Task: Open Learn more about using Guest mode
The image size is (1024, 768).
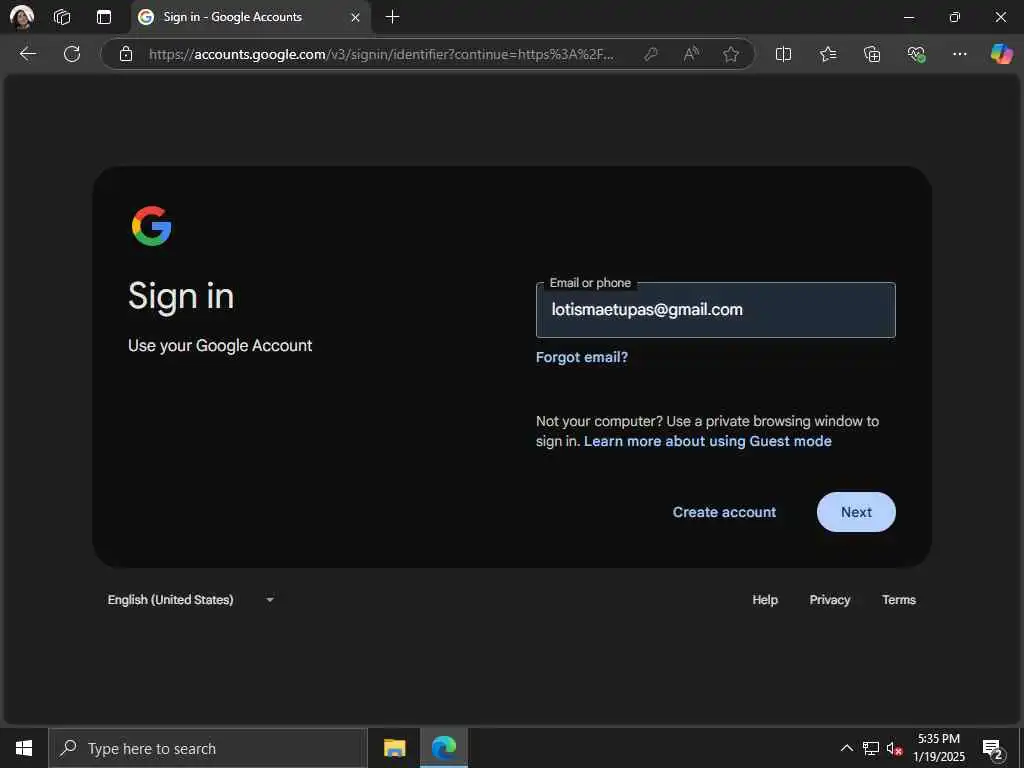Action: click(708, 441)
